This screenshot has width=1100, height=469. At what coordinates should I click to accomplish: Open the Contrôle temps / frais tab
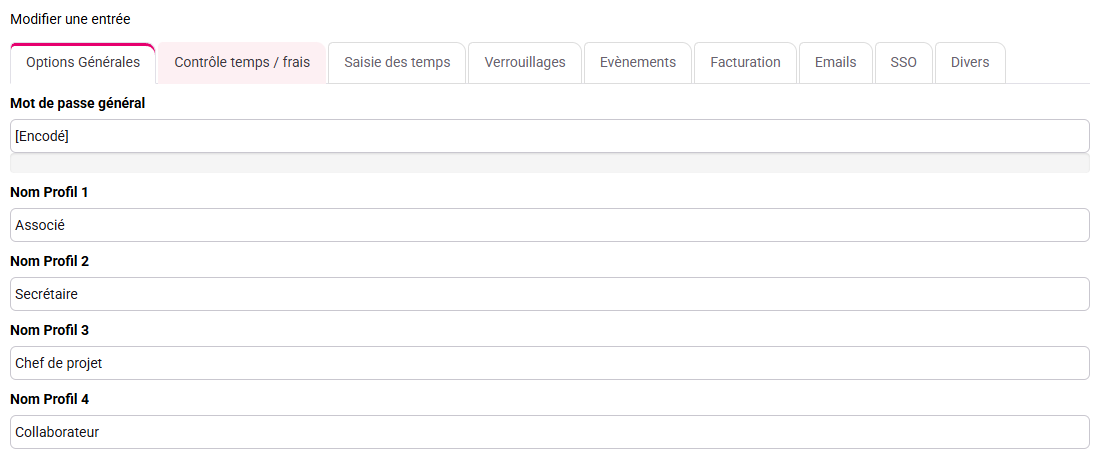(242, 63)
